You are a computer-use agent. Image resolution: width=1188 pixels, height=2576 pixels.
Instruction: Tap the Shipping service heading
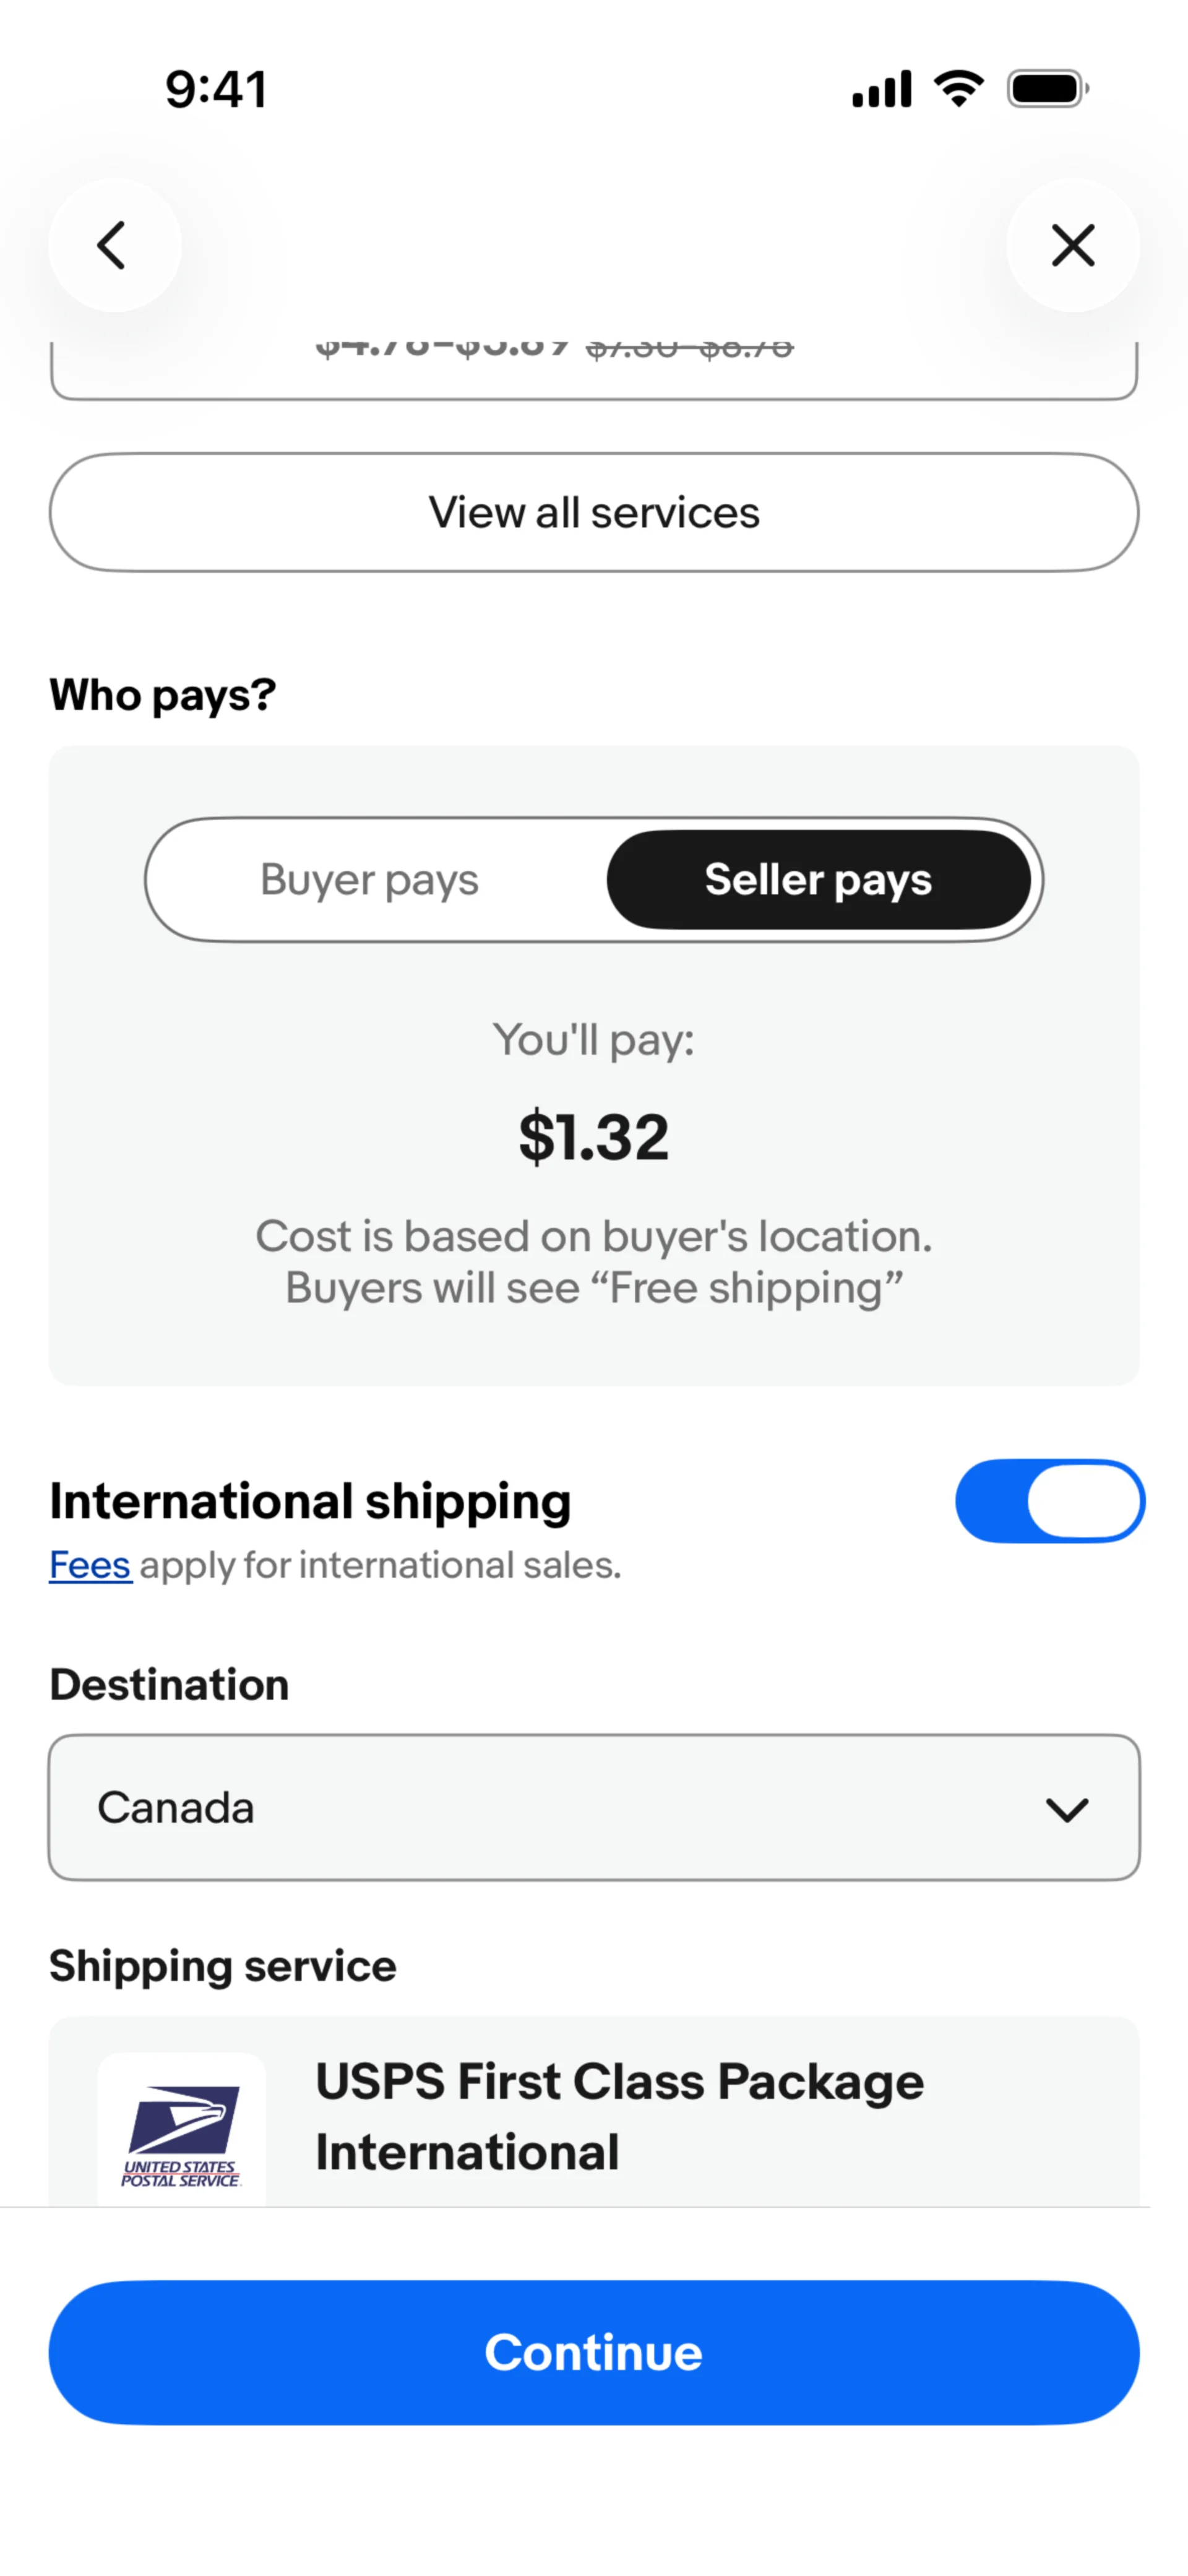[x=223, y=1966]
